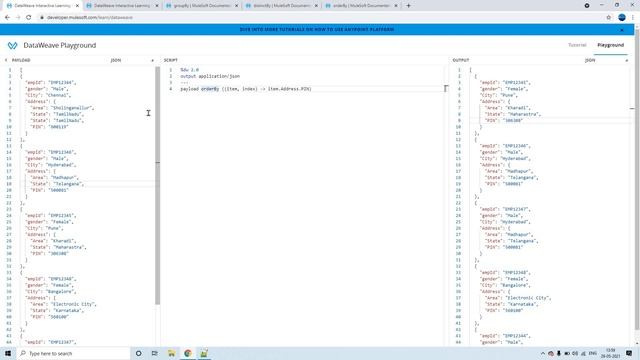The image size is (640, 360).
Task: Close the orderBy MuleSoft Documentation tab
Action: pyautogui.click(x=396, y=6)
